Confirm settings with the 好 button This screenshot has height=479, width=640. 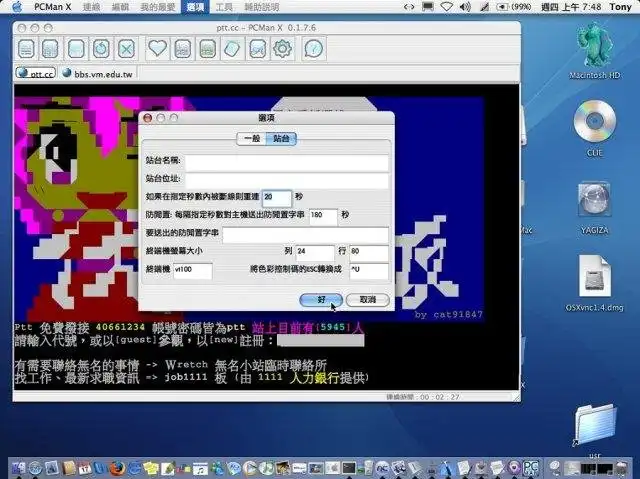click(321, 300)
